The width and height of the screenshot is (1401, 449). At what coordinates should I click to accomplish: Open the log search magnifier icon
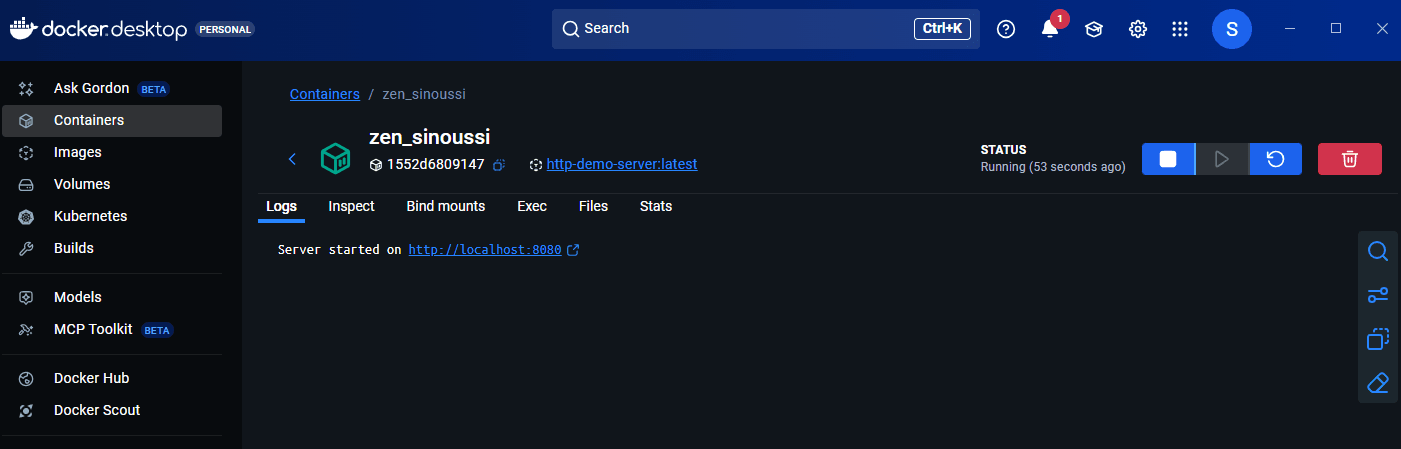tap(1377, 251)
